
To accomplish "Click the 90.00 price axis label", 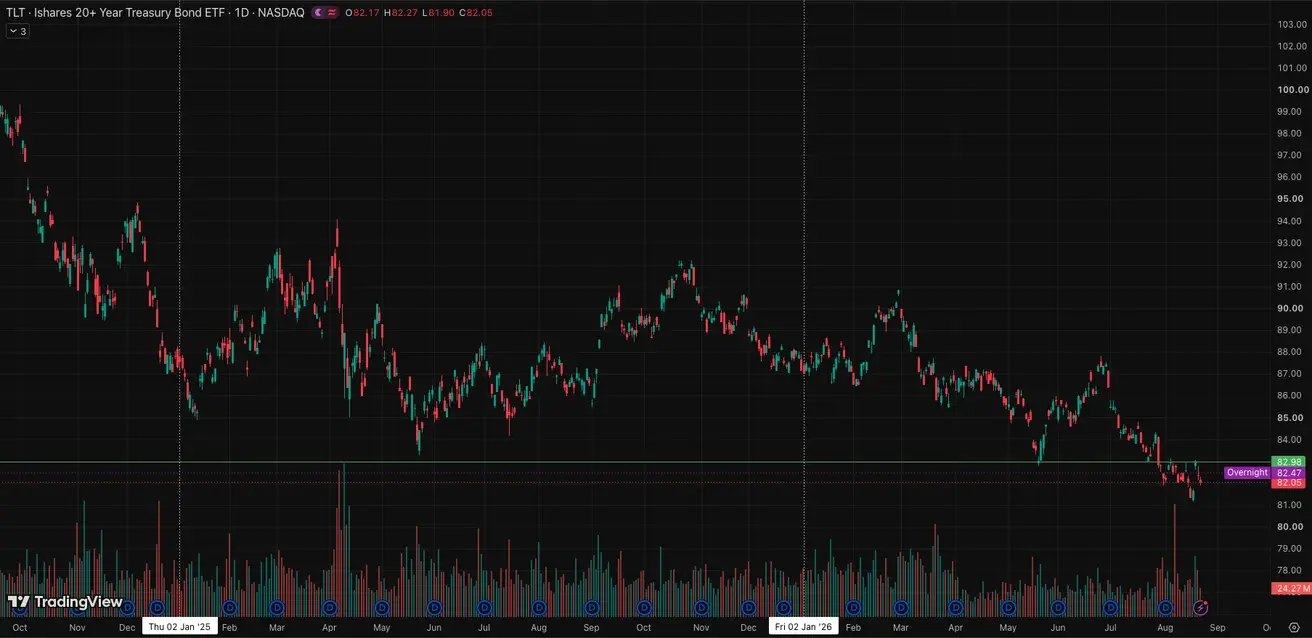I will tap(1291, 308).
